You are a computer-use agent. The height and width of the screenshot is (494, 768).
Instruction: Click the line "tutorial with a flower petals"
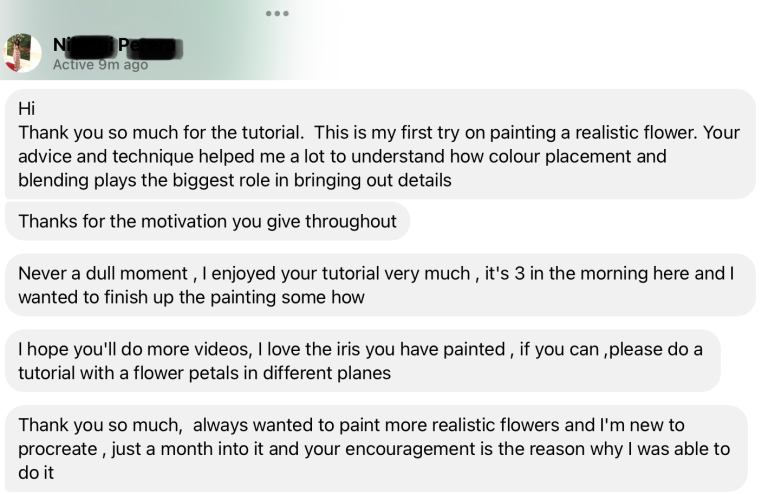click(x=205, y=373)
